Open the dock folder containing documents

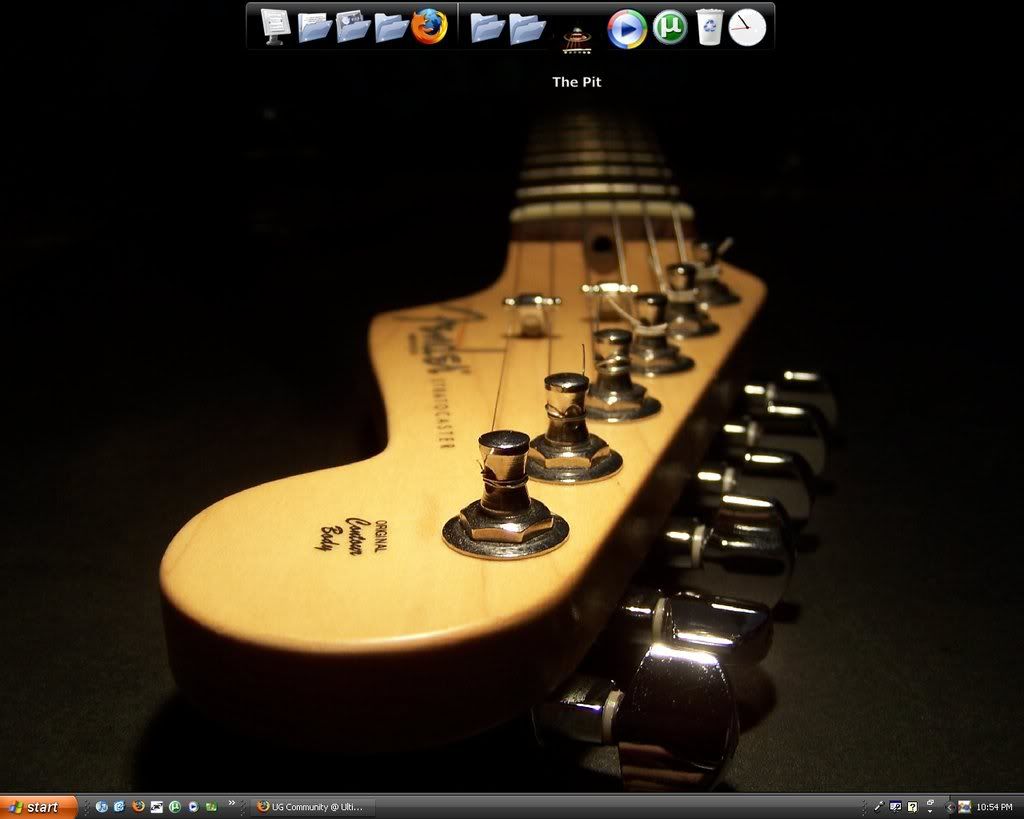[x=315, y=27]
